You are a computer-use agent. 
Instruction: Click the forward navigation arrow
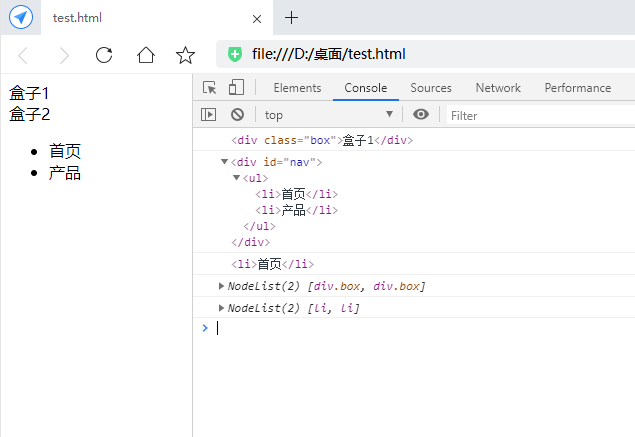click(x=64, y=55)
